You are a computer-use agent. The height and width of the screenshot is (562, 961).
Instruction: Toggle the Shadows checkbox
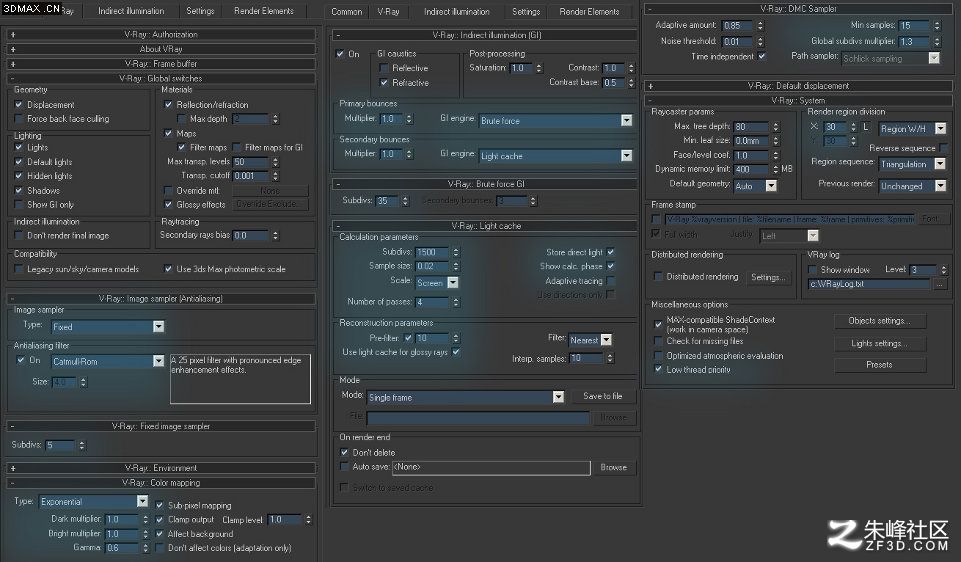pyautogui.click(x=19, y=191)
